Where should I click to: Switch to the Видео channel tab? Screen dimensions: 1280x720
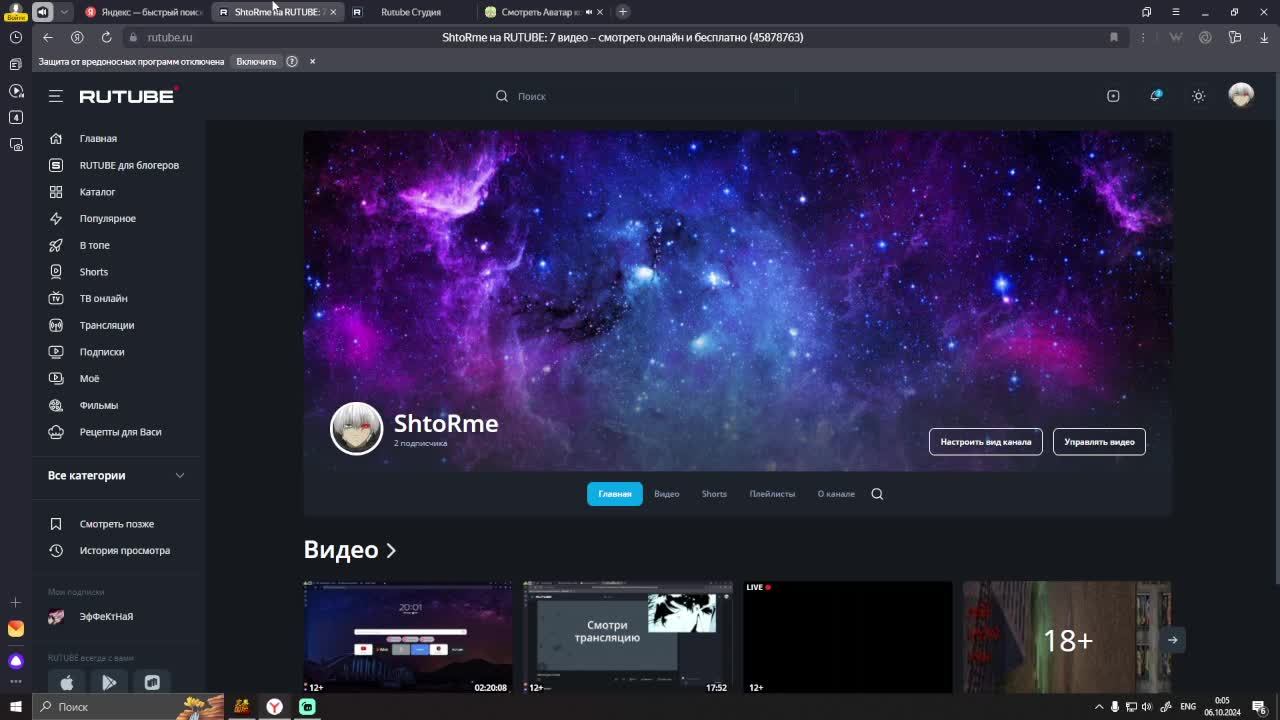click(x=667, y=494)
